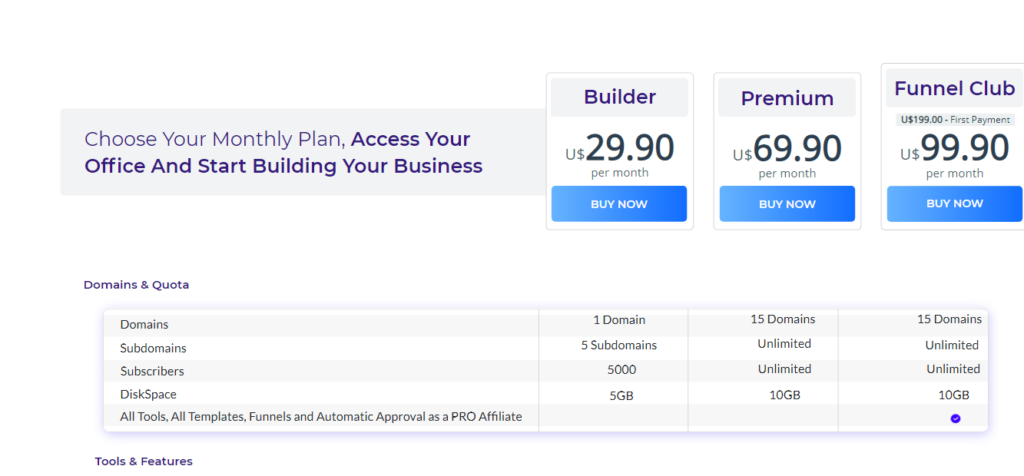Click the Tools & Features section heading
Screen dimensions: 1024x476
[144, 461]
